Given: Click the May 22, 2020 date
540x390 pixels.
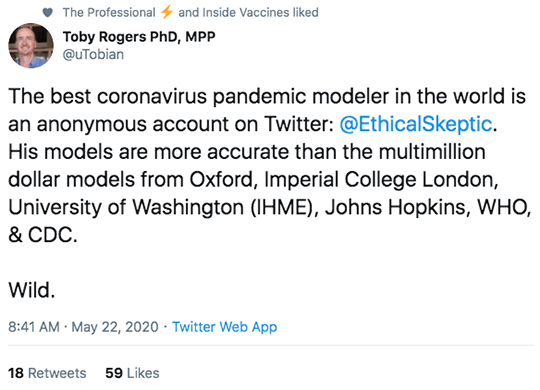Looking at the screenshot, I should [115, 327].
